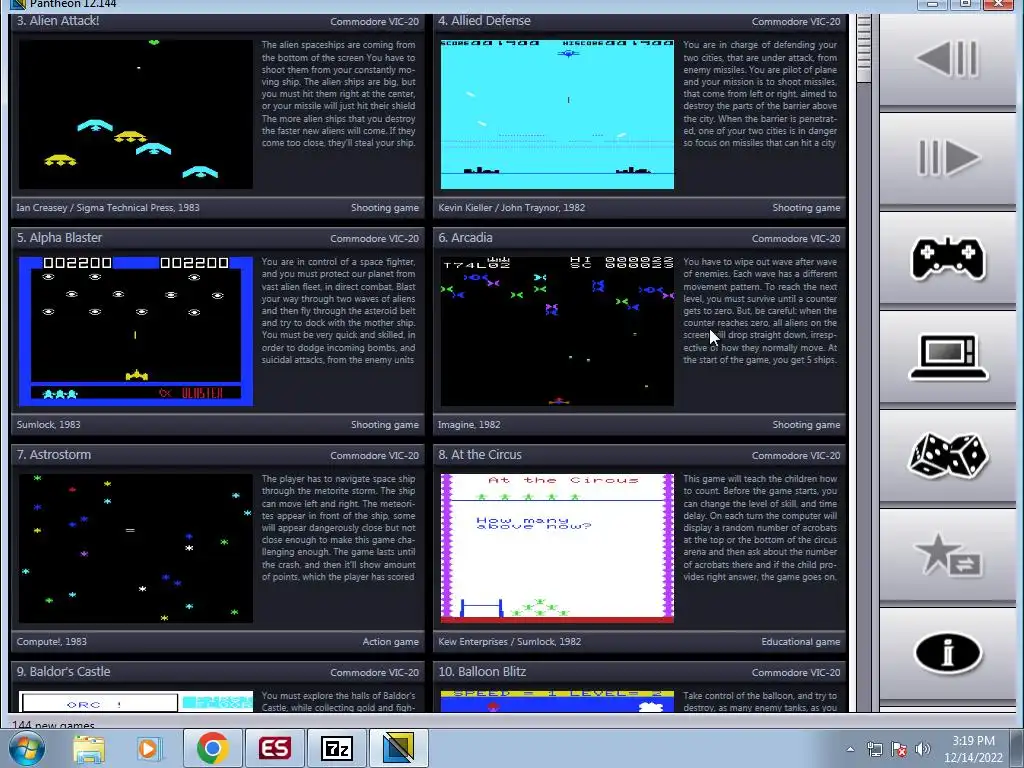Select the '4. Allied Defense' title
The height and width of the screenshot is (768, 1024).
[484, 21]
